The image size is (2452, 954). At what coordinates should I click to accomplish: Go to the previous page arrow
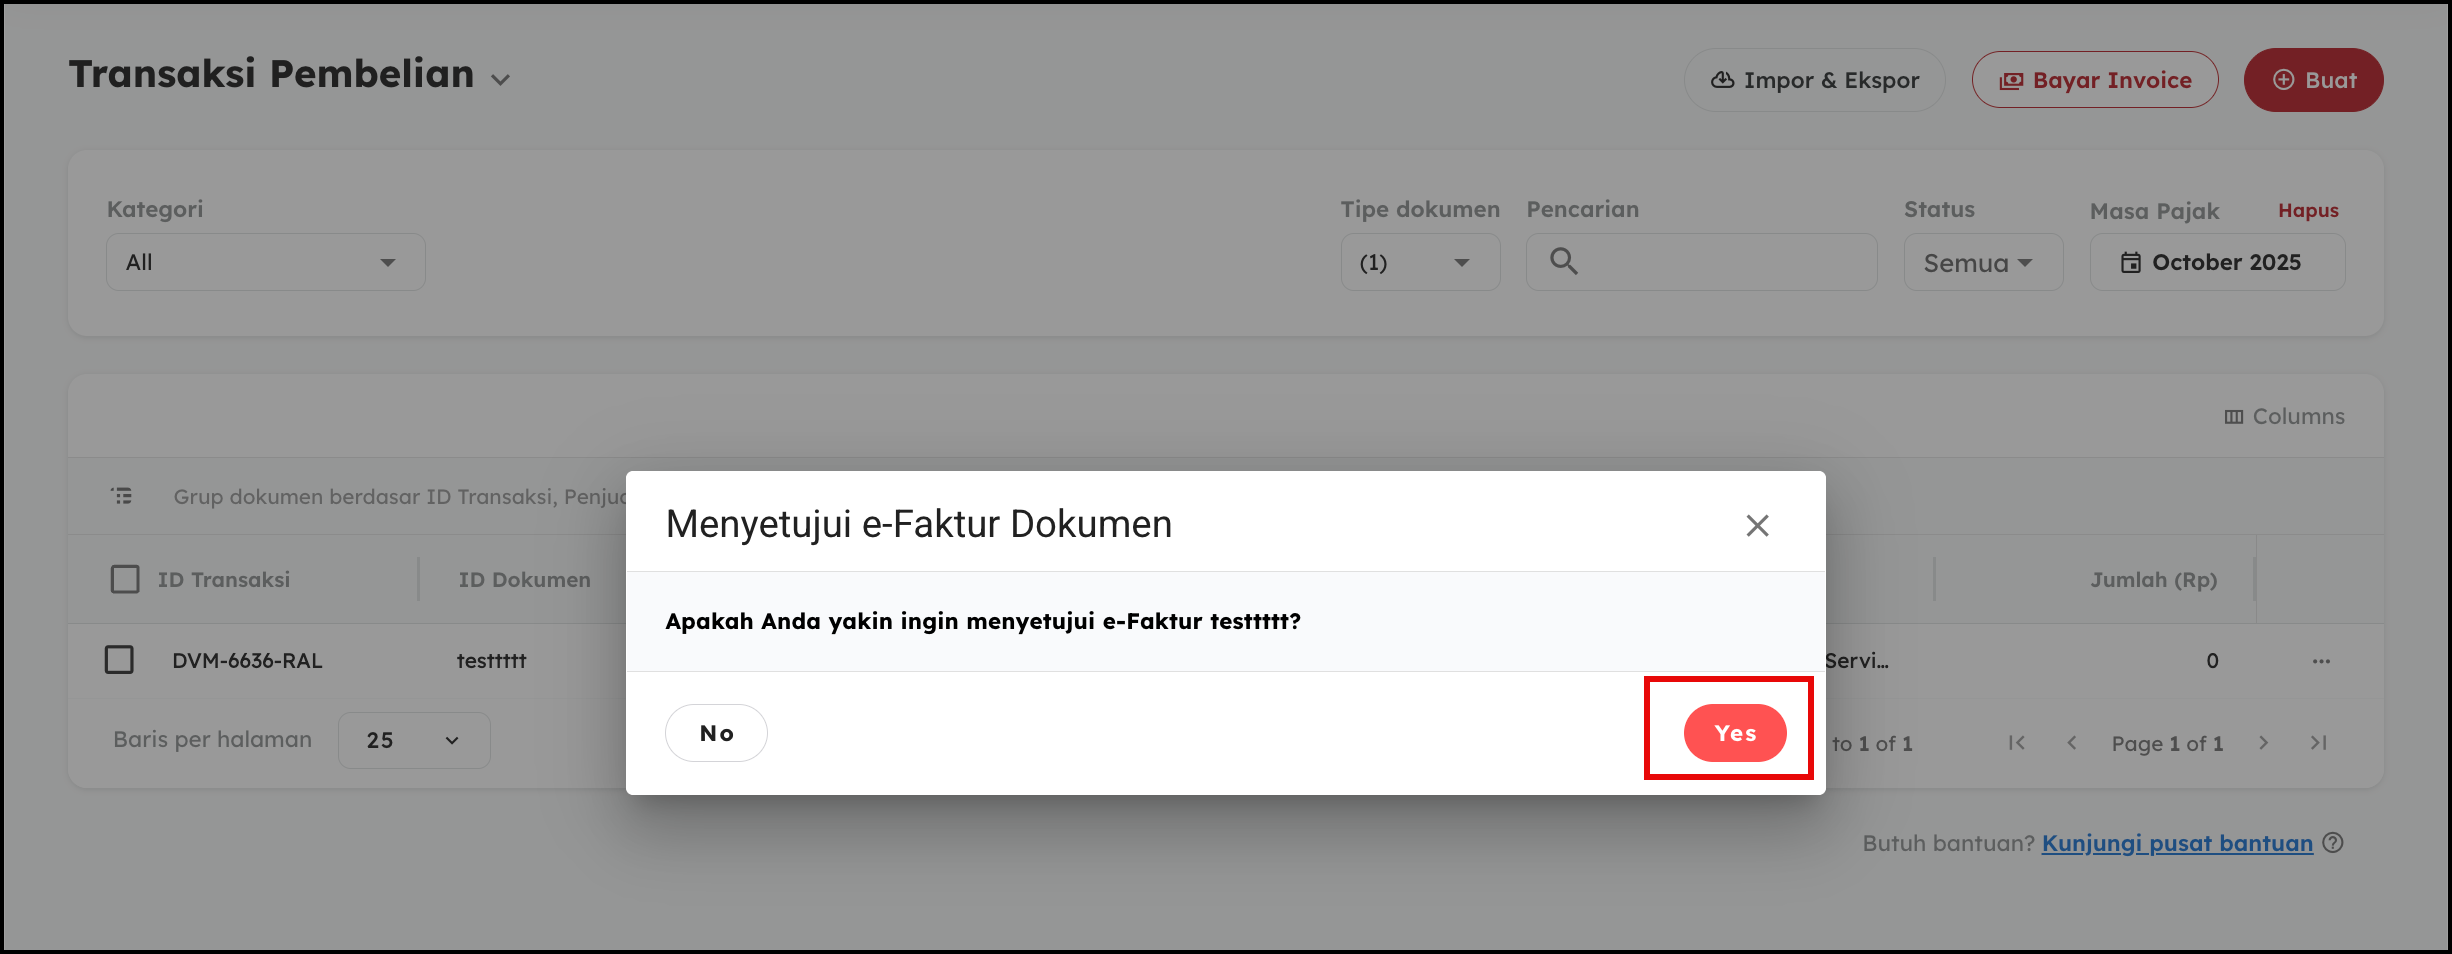point(2072,743)
